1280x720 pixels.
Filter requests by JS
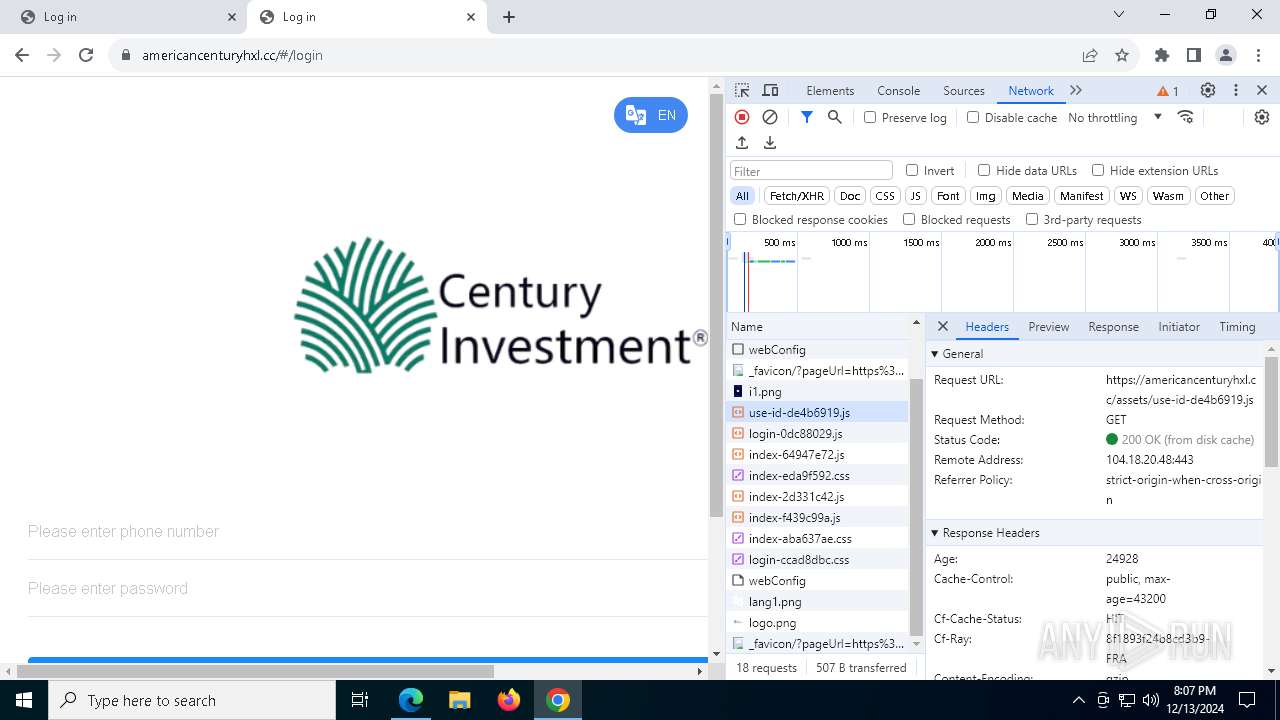pos(915,196)
